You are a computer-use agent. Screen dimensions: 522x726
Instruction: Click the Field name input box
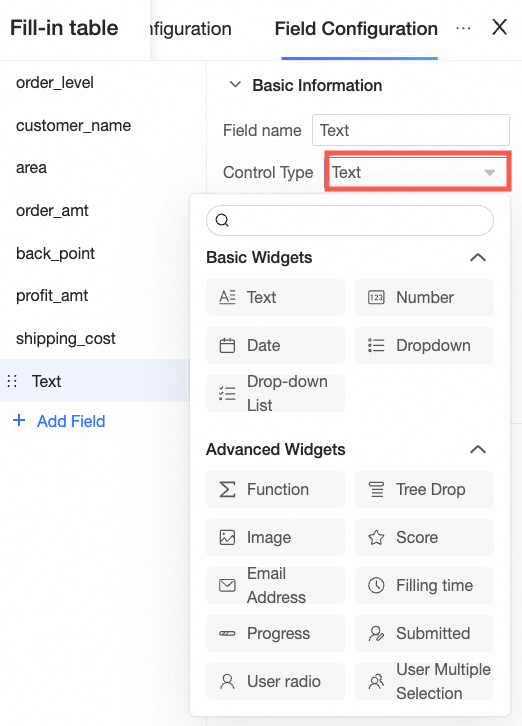411,130
